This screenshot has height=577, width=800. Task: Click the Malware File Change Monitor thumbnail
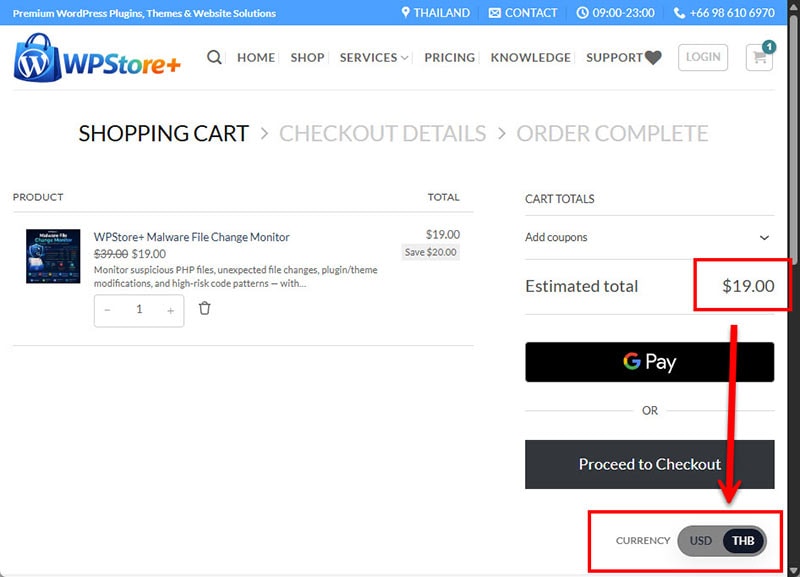(x=53, y=256)
